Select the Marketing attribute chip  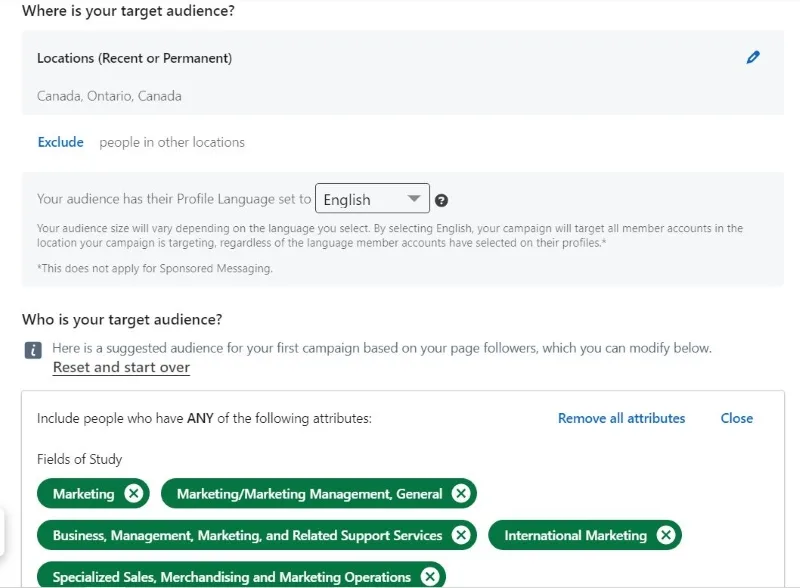click(84, 494)
